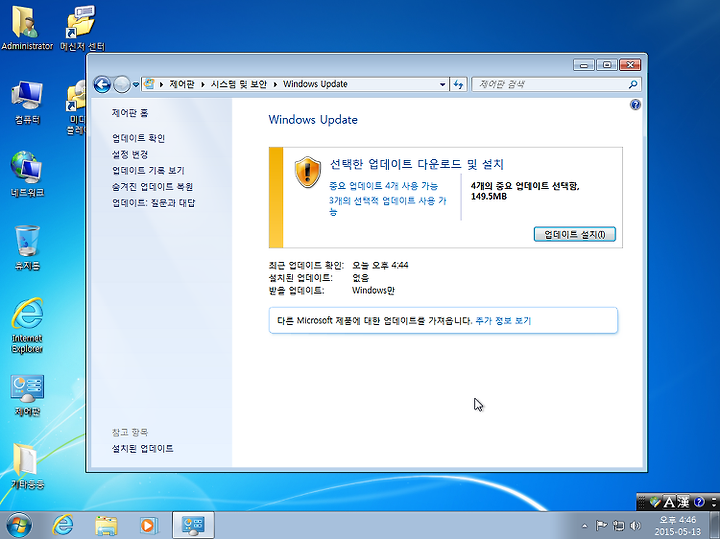Click the Refresh button beside the address bar

point(458,84)
